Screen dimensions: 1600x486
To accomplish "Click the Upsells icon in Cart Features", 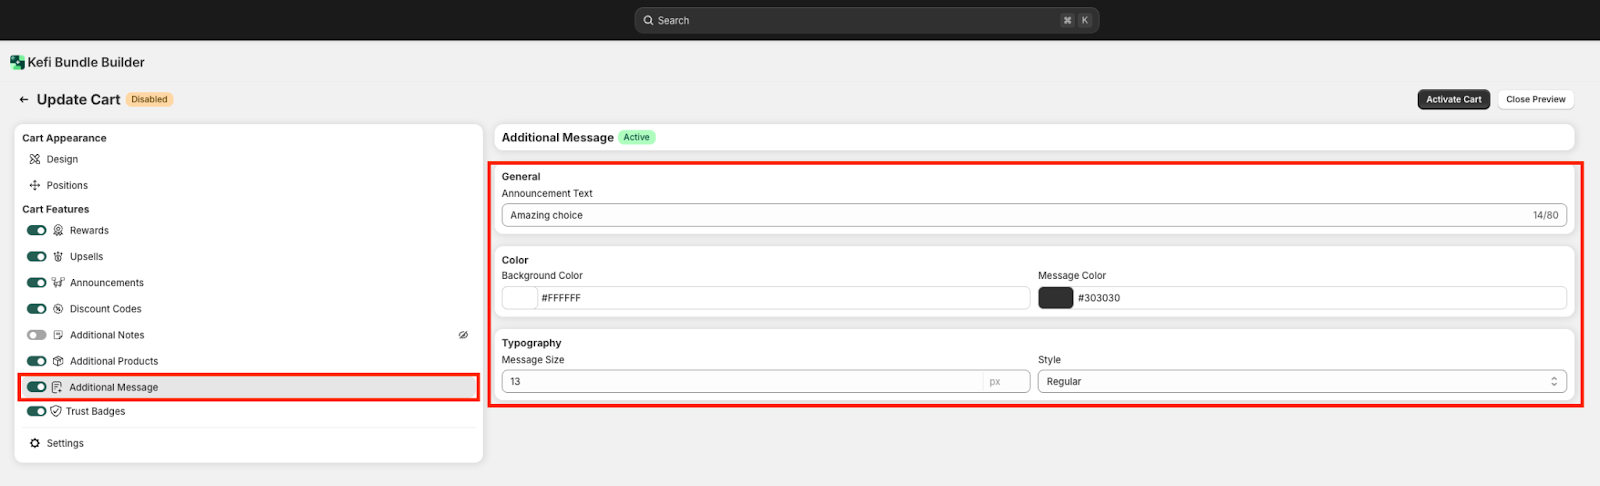I will point(58,257).
